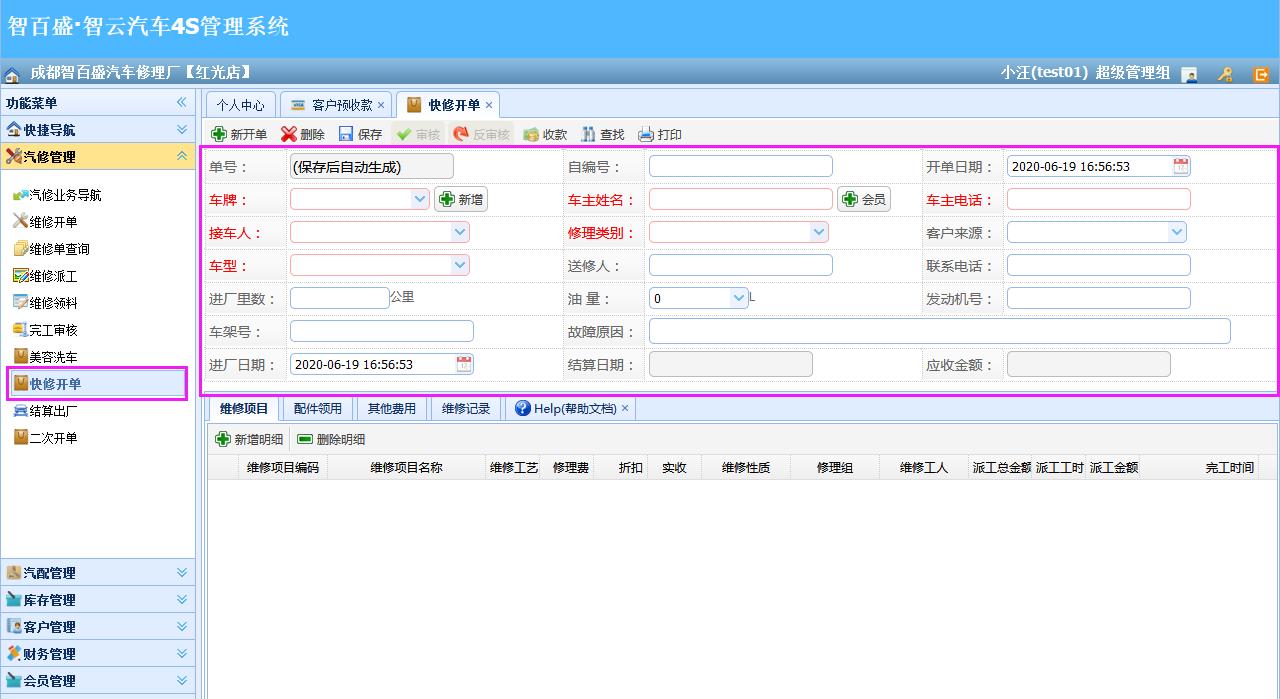Click the 新开单 (new order) toolbar icon

240,133
